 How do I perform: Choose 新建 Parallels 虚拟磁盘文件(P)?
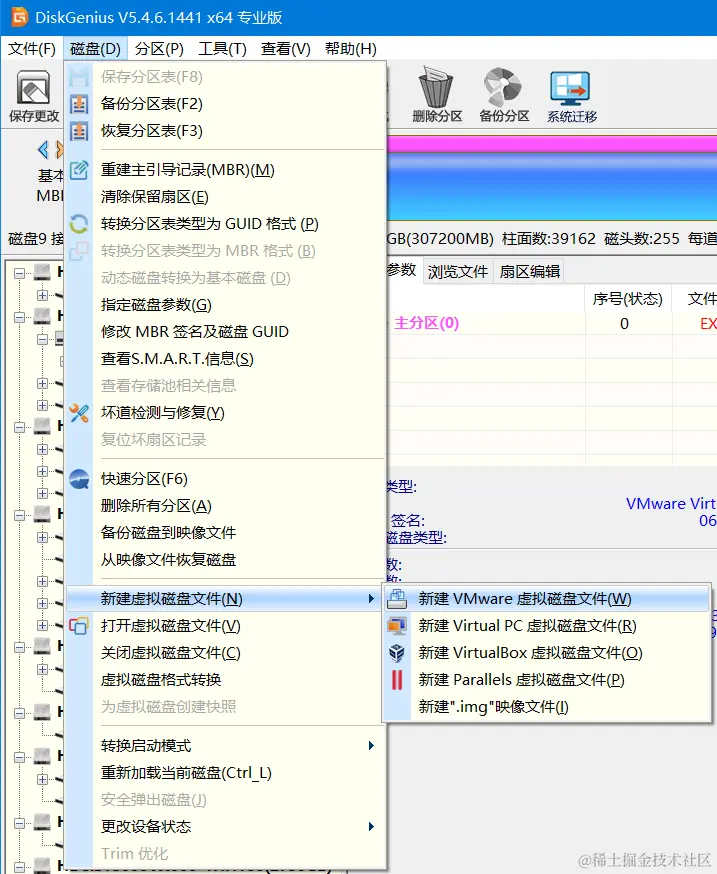pos(547,679)
